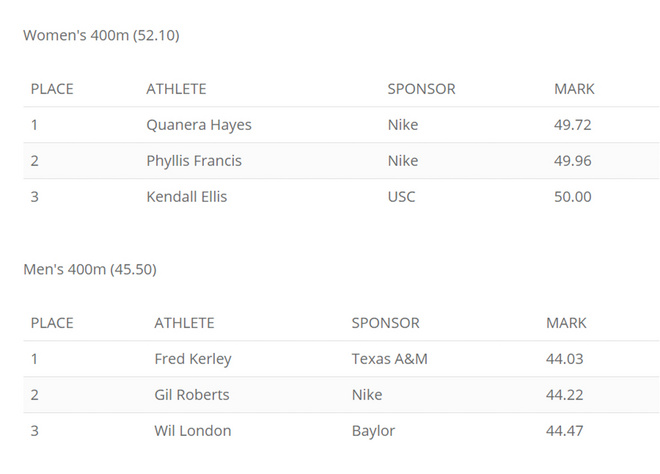Image resolution: width=660 pixels, height=474 pixels.
Task: Click the PLACE header in men's table
Action: [x=52, y=323]
